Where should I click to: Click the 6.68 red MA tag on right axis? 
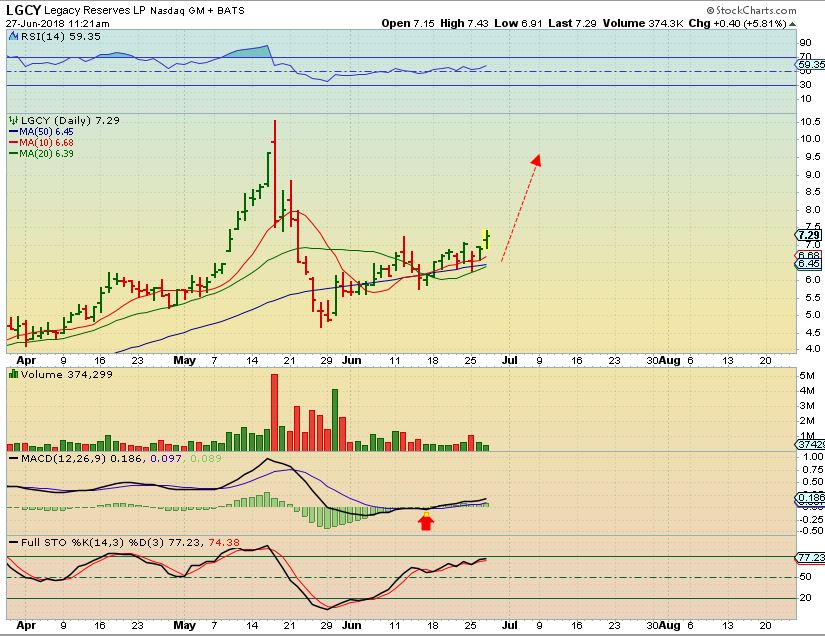pyautogui.click(x=809, y=255)
